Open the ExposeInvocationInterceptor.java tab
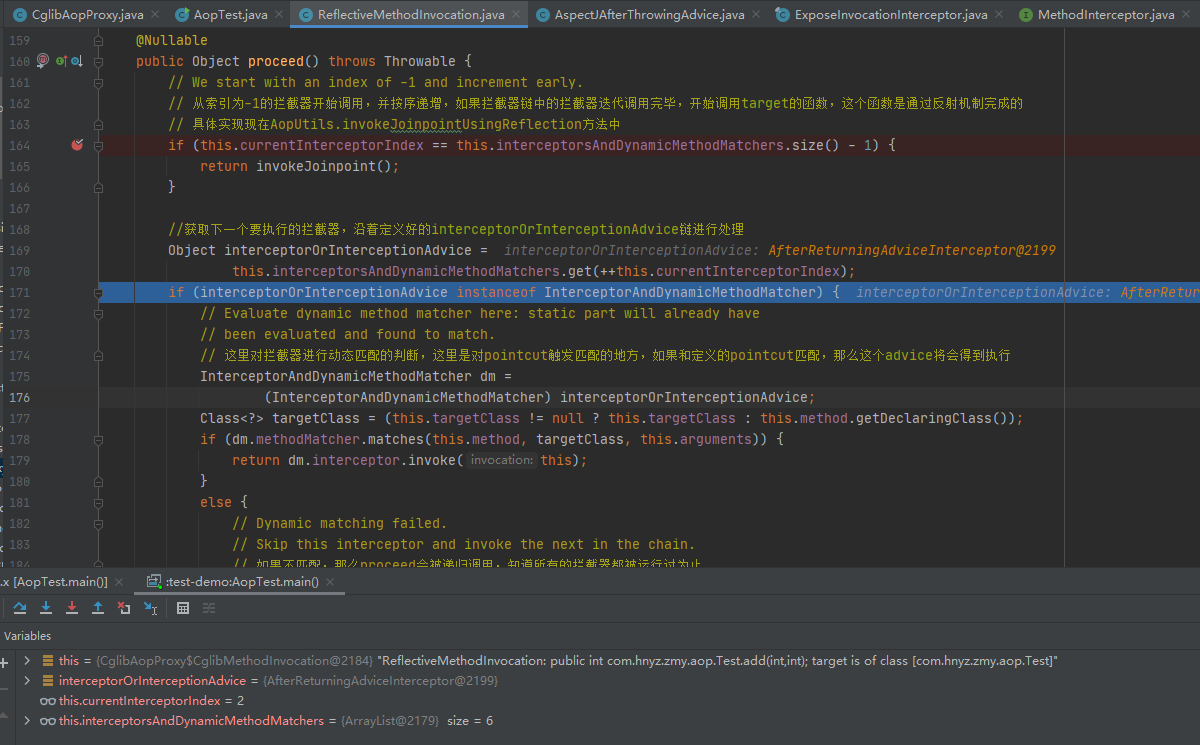The height and width of the screenshot is (745, 1200). point(891,15)
